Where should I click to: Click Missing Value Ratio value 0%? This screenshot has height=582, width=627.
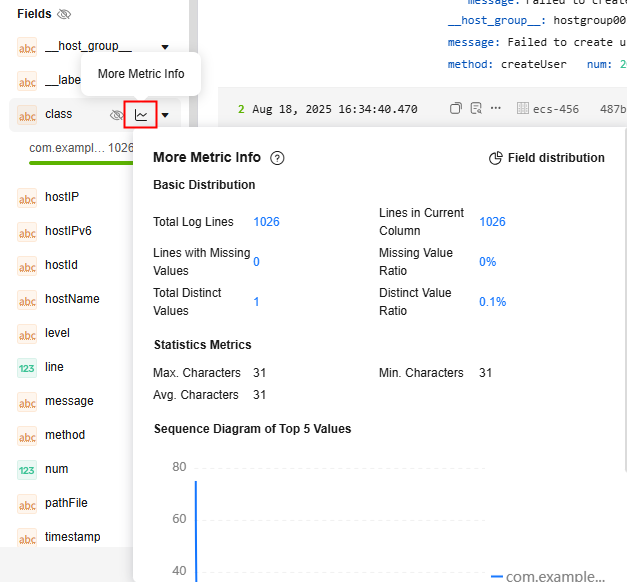(x=487, y=262)
